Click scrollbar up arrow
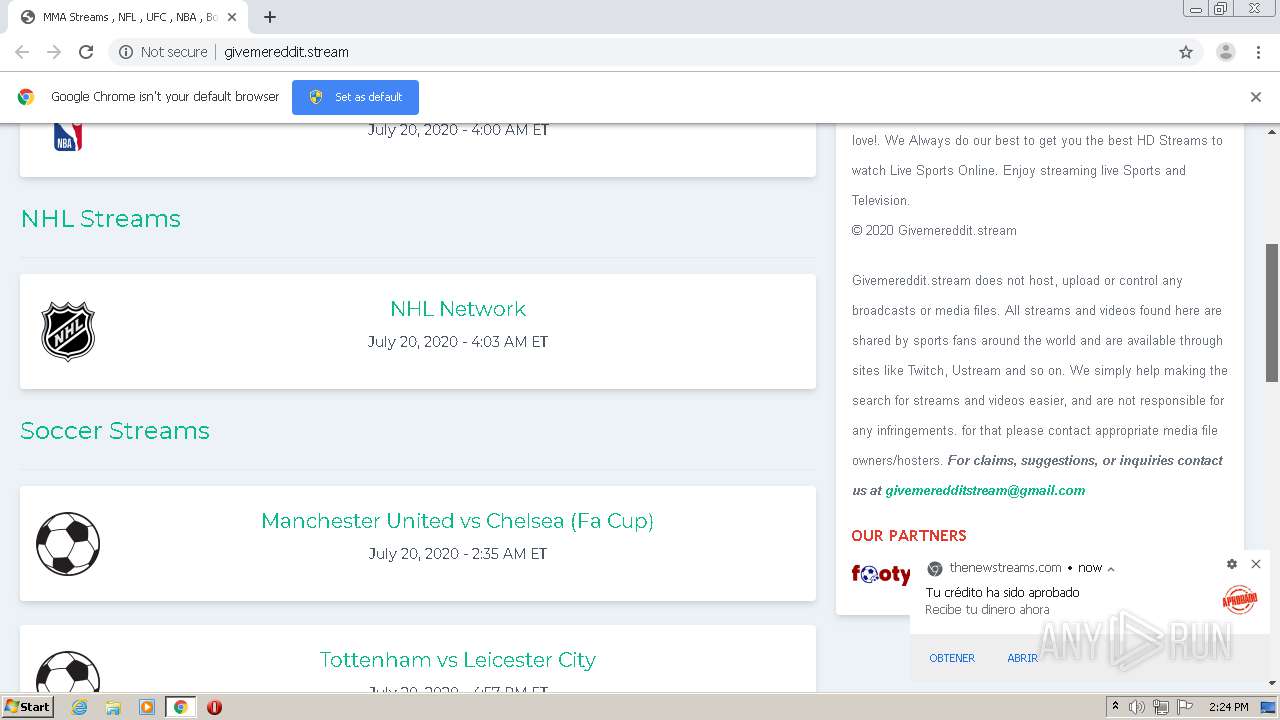The width and height of the screenshot is (1280, 720). click(x=1272, y=131)
